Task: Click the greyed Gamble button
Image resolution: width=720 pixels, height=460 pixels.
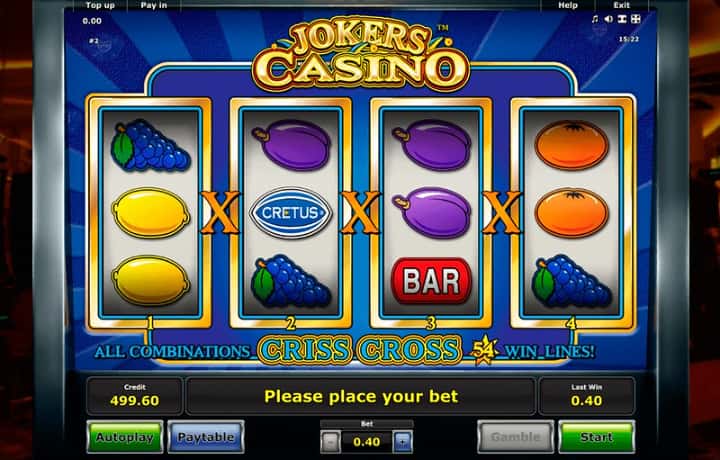Action: (516, 437)
